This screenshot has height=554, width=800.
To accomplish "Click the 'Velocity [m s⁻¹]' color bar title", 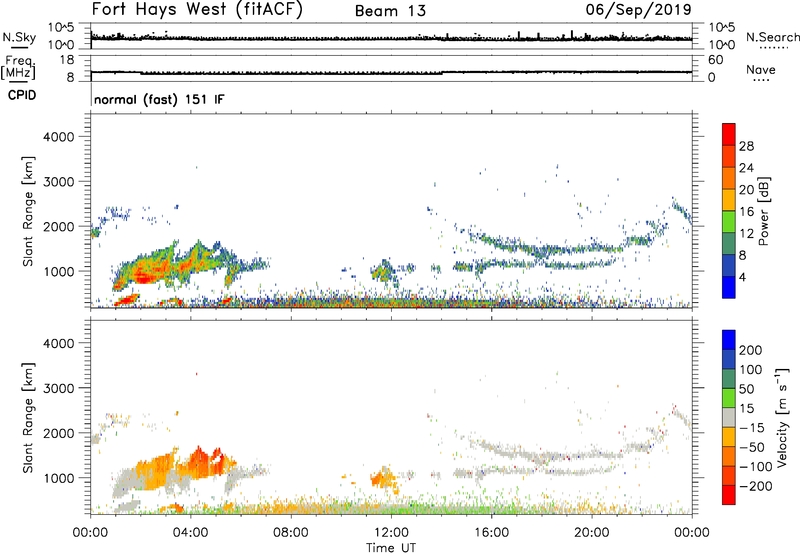I will click(781, 417).
